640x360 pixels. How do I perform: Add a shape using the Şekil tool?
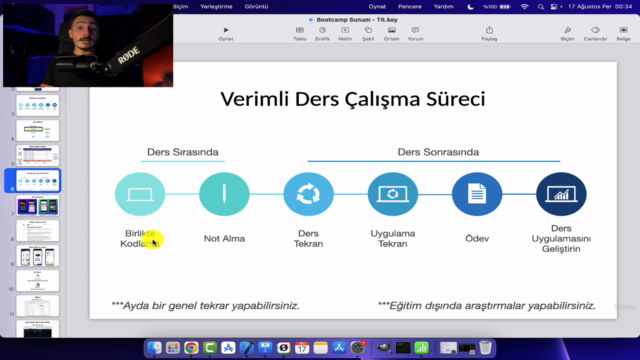pyautogui.click(x=368, y=33)
